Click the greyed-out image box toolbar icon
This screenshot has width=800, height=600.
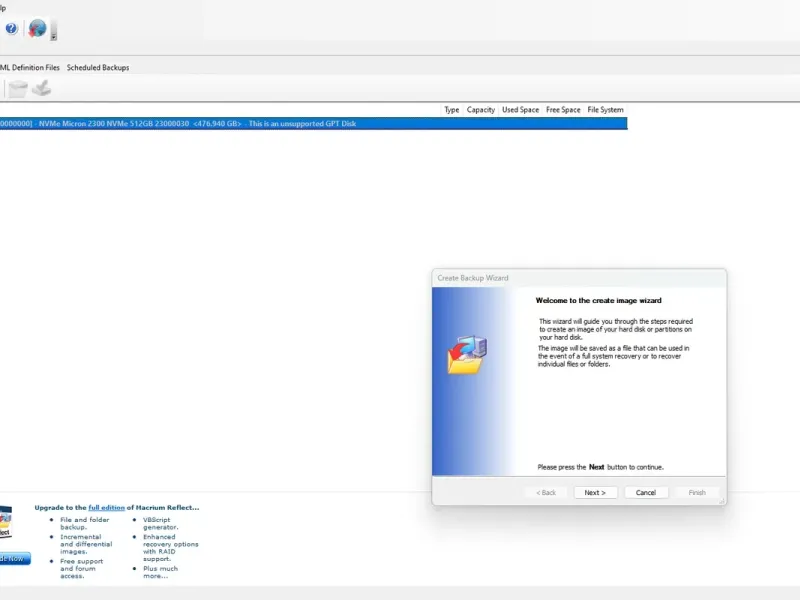click(x=18, y=89)
